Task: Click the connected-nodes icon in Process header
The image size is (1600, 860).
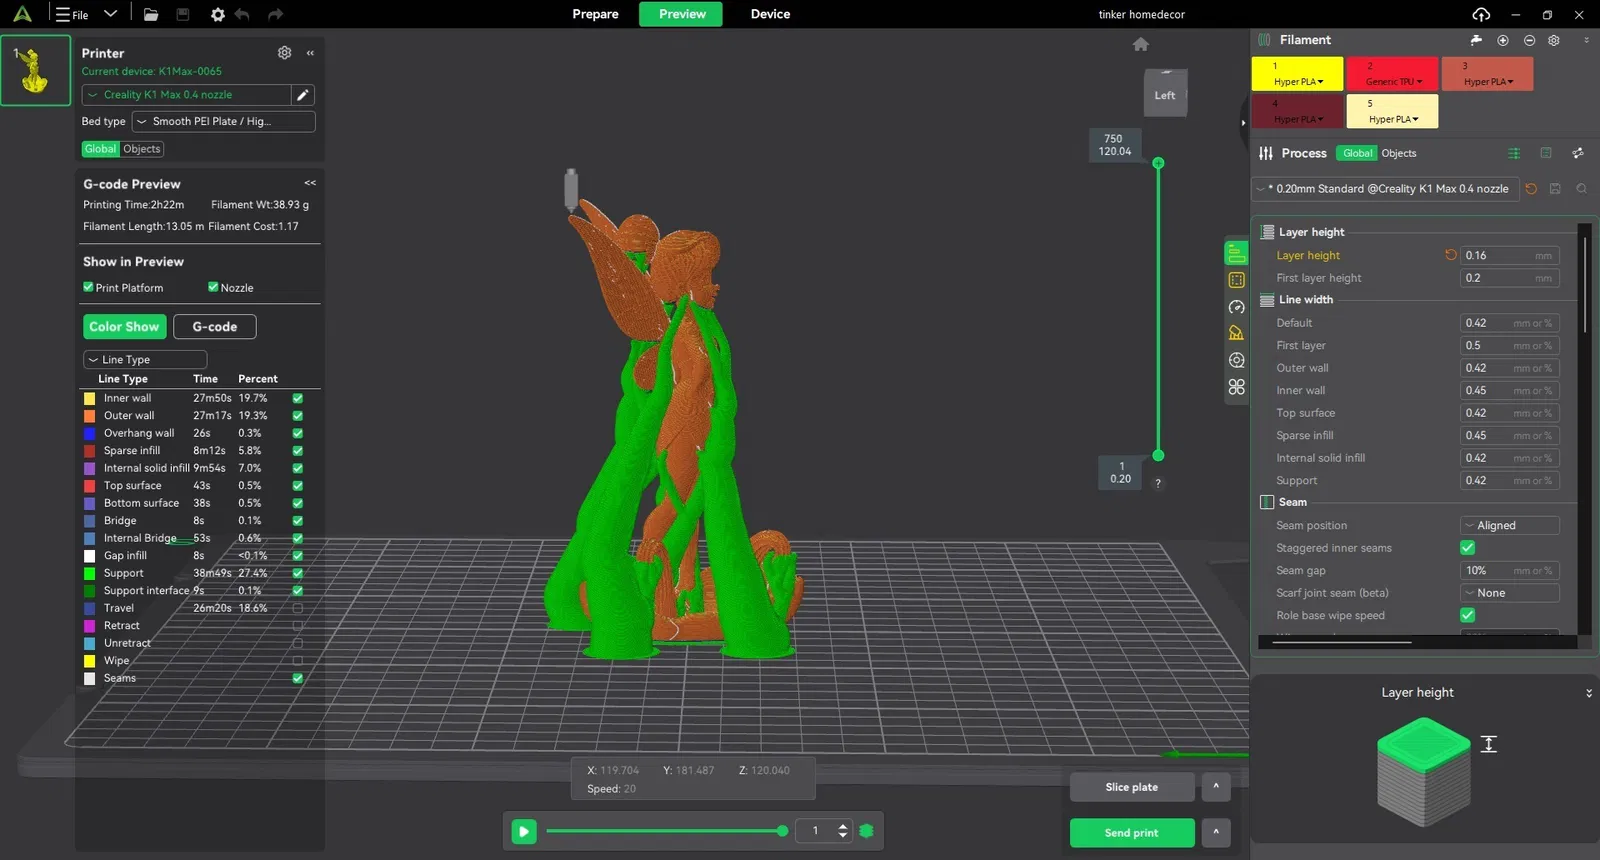Action: pos(1578,153)
